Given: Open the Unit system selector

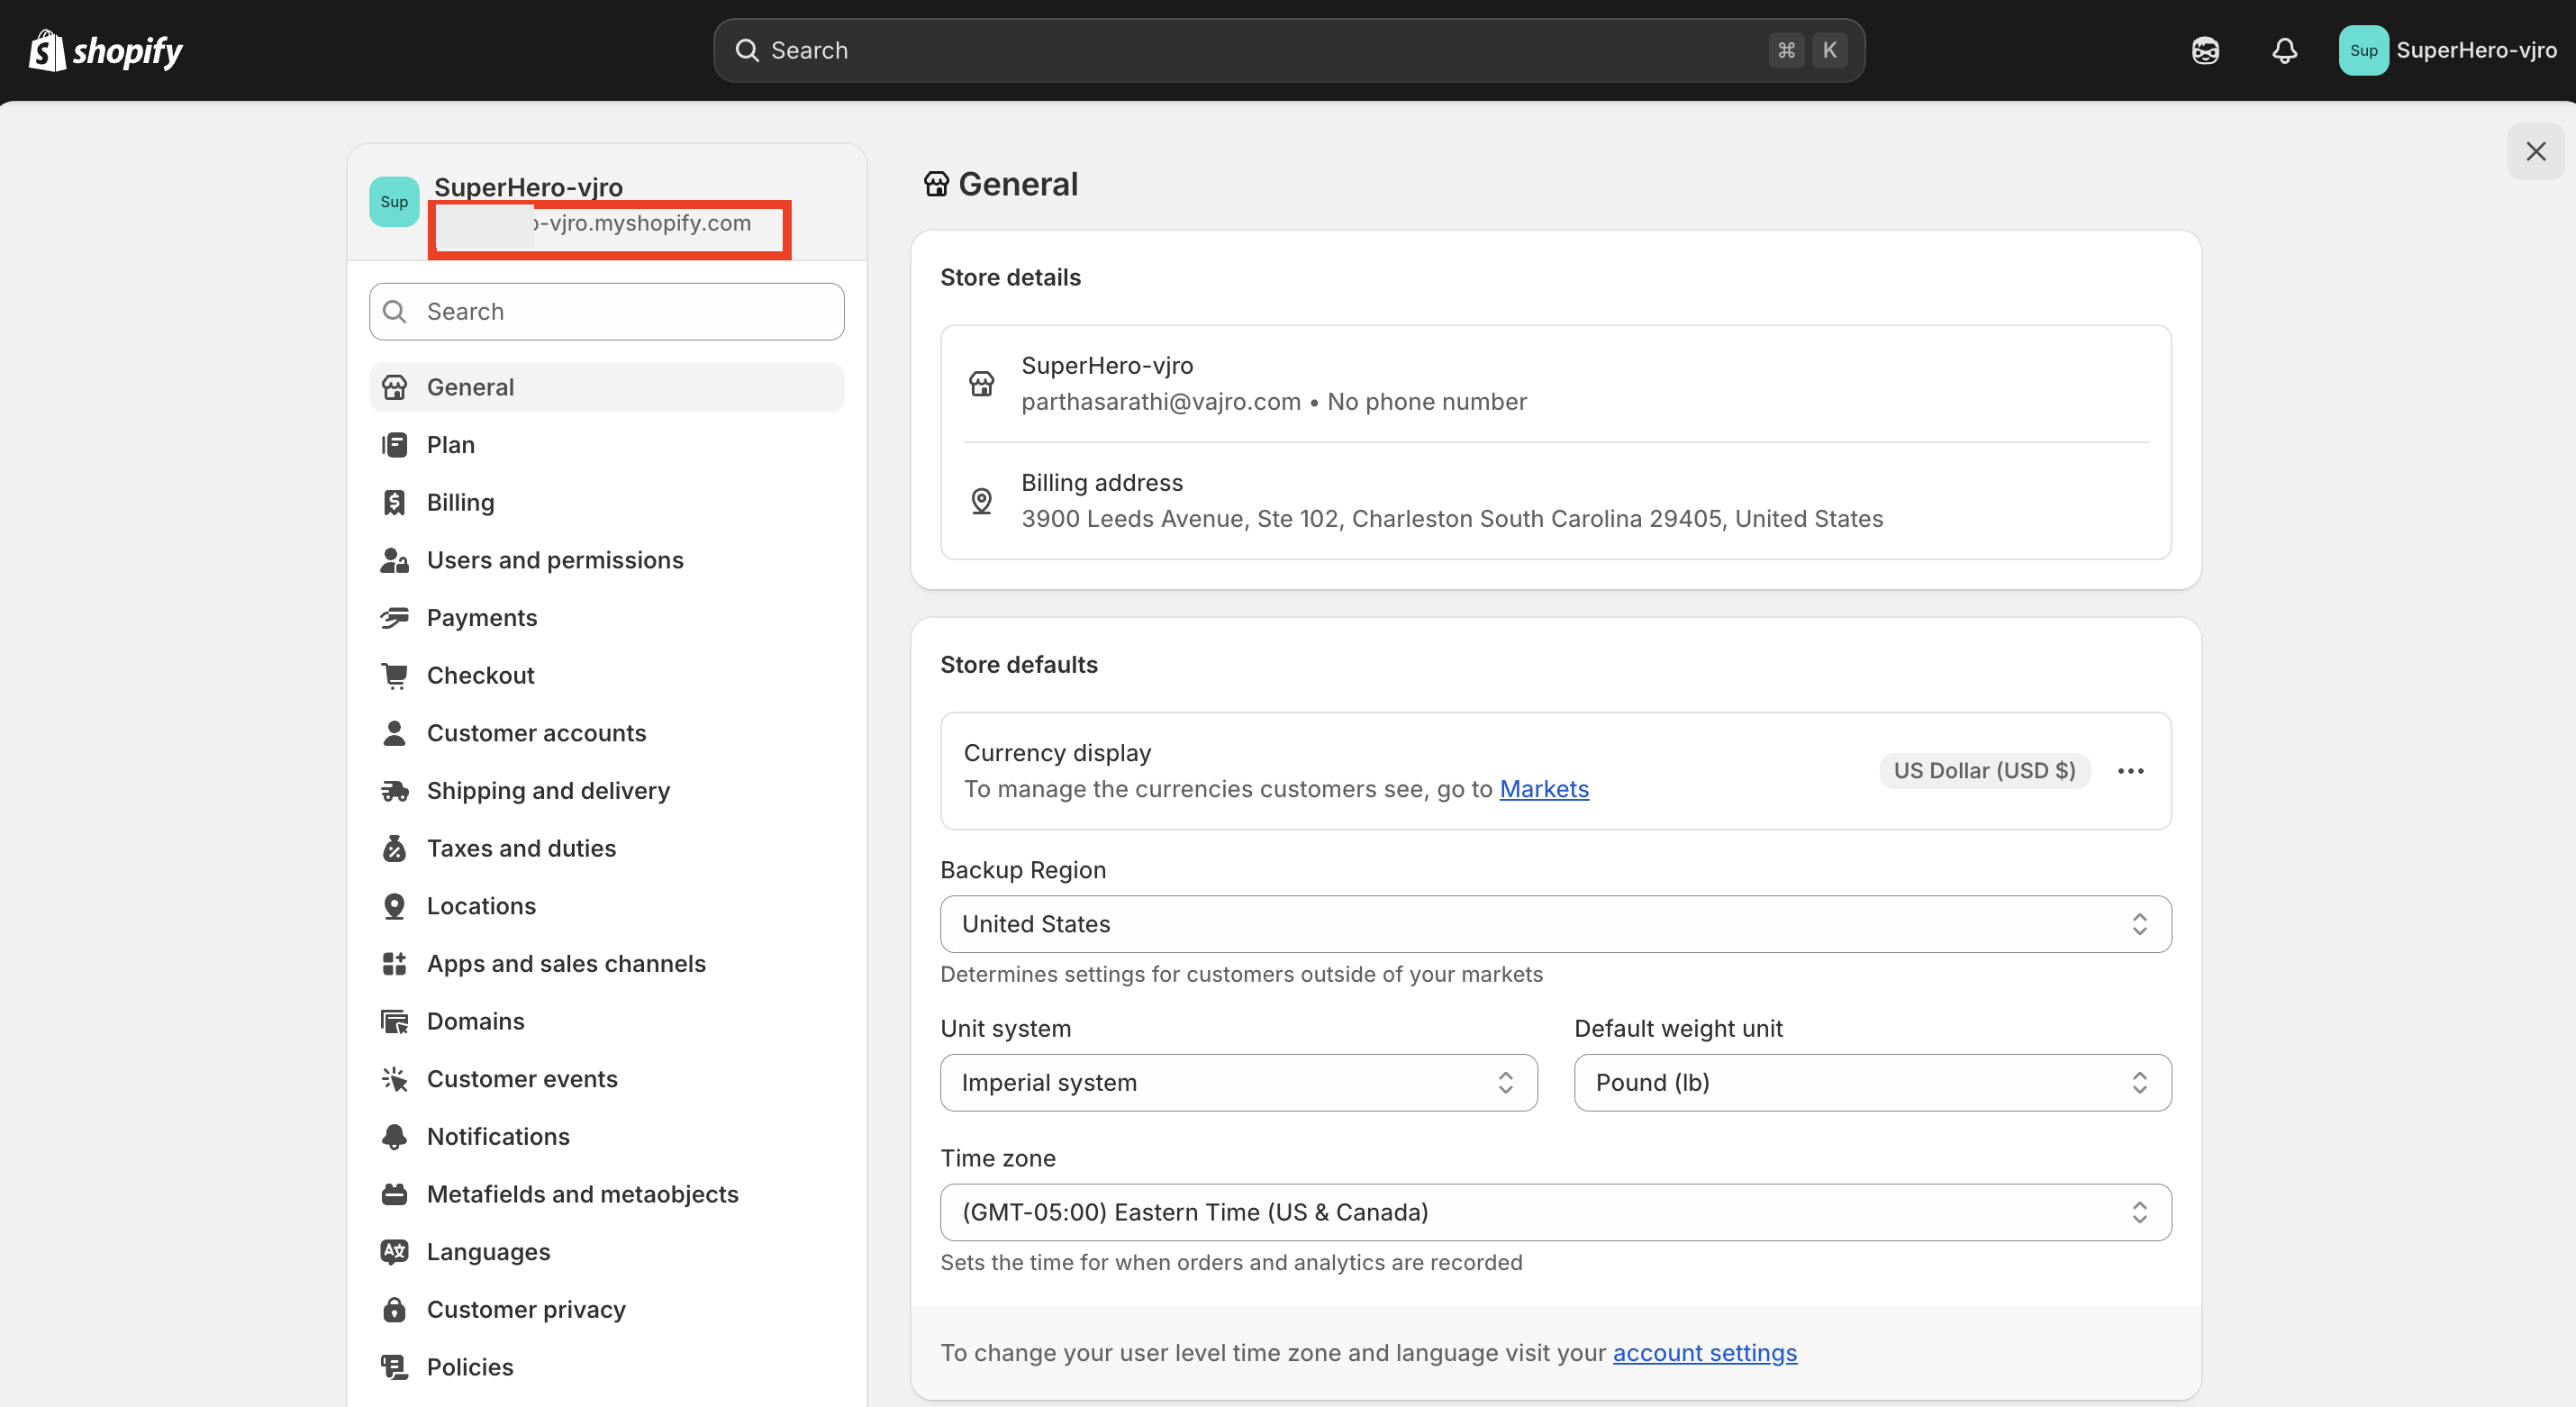Looking at the screenshot, I should coord(1238,1082).
